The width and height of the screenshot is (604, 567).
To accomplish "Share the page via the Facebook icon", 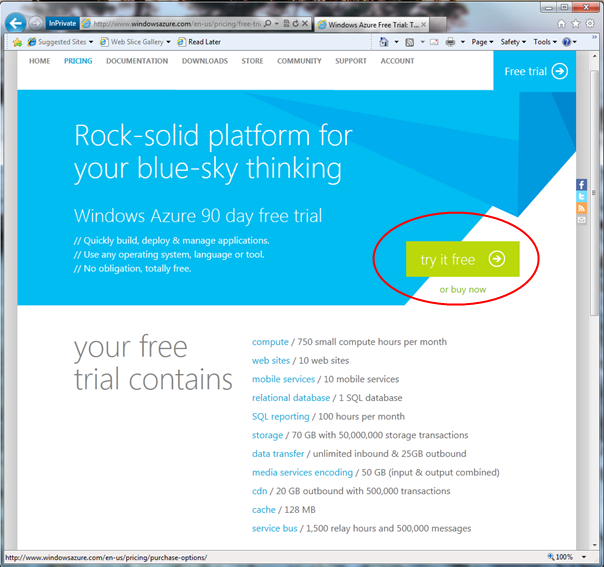I will click(x=582, y=185).
